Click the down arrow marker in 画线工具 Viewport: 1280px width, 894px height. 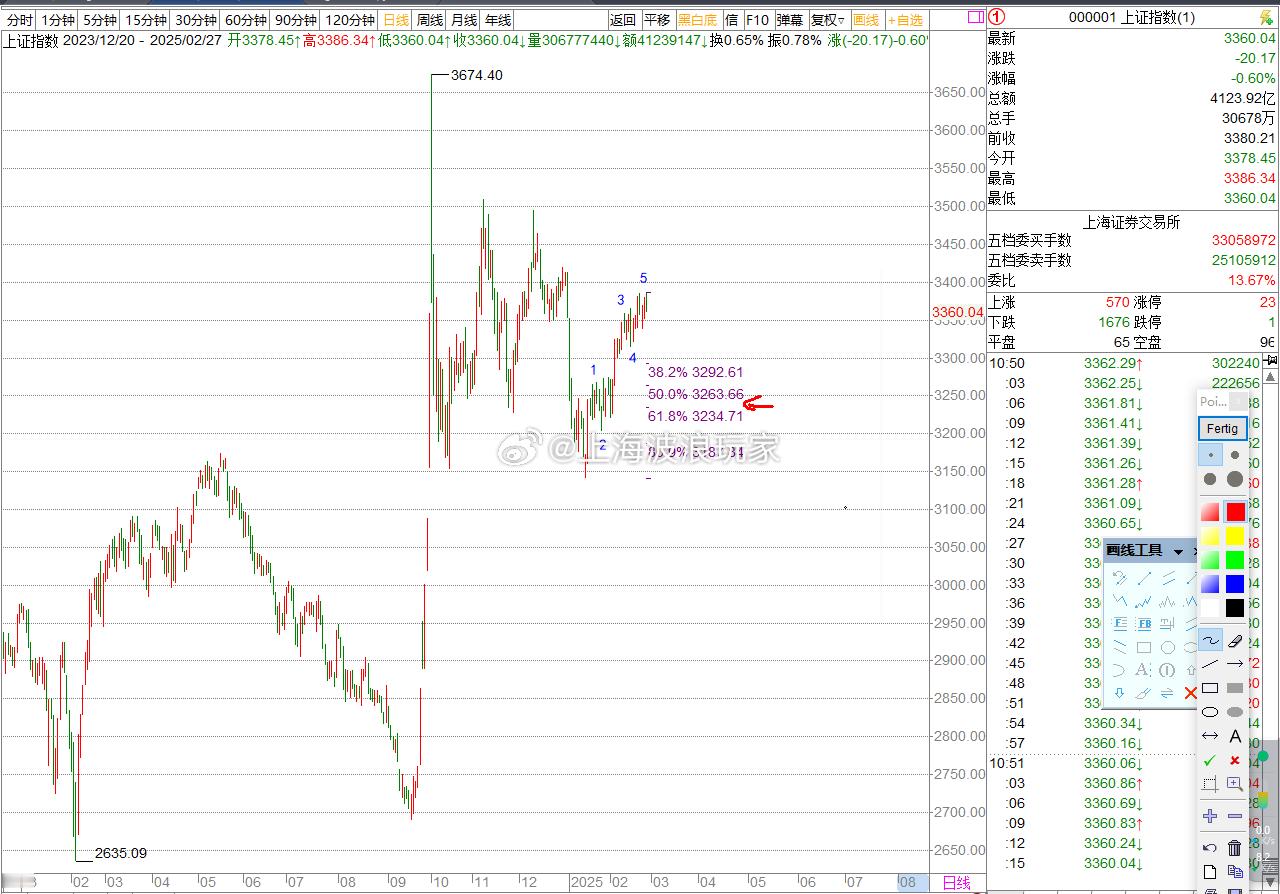click(x=1120, y=693)
